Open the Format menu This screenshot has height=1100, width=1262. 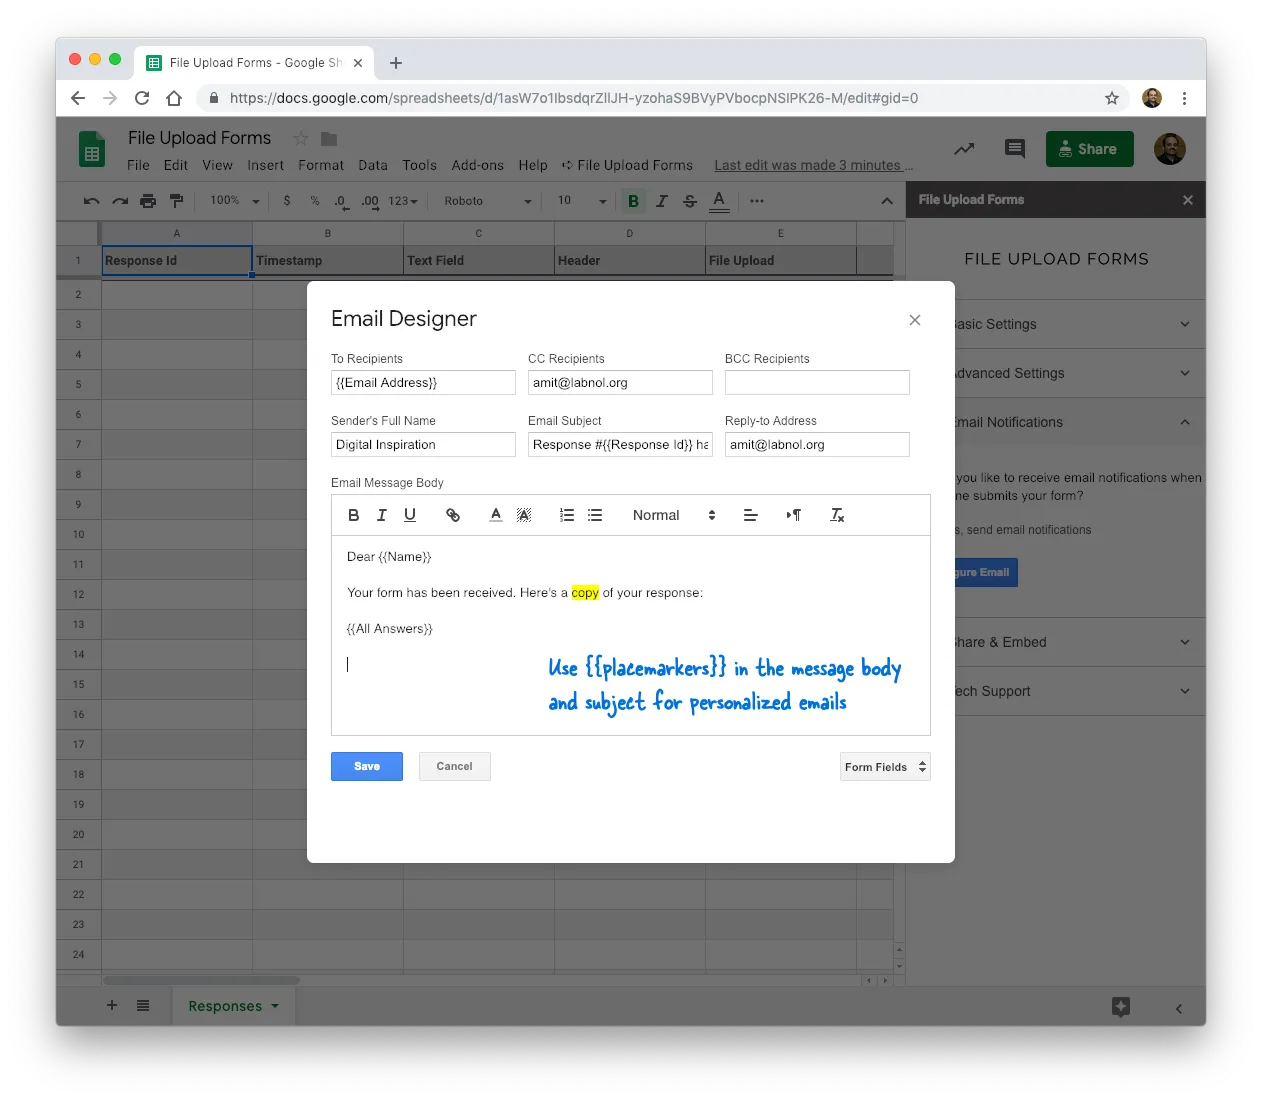click(320, 165)
